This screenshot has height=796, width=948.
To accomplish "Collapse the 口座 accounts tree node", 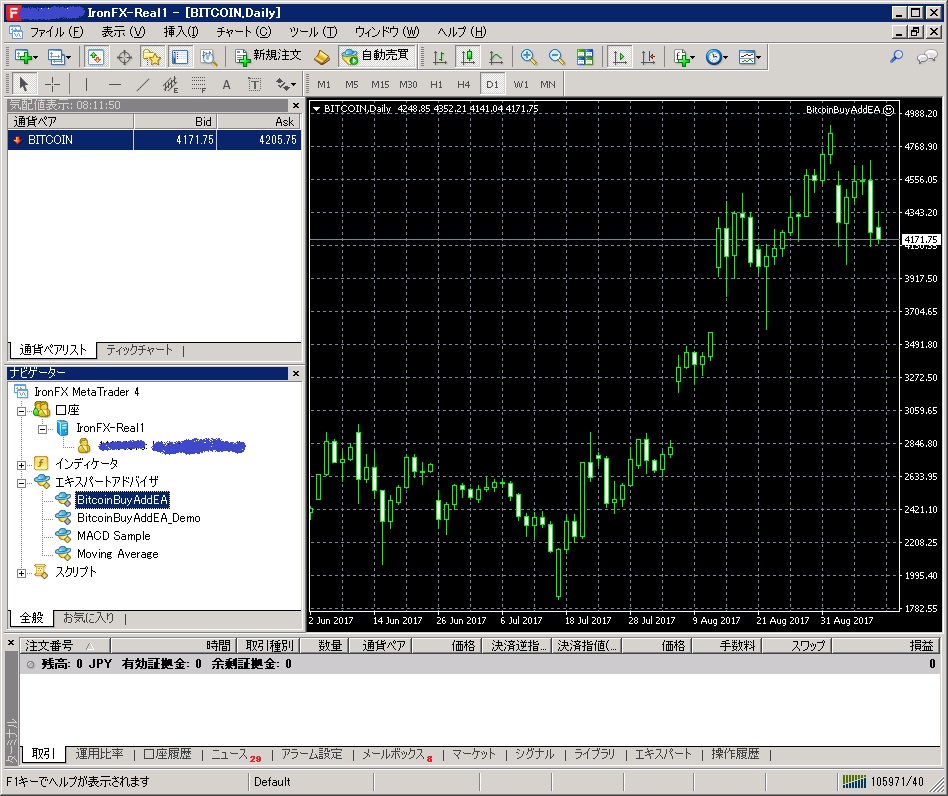I will tap(22, 411).
